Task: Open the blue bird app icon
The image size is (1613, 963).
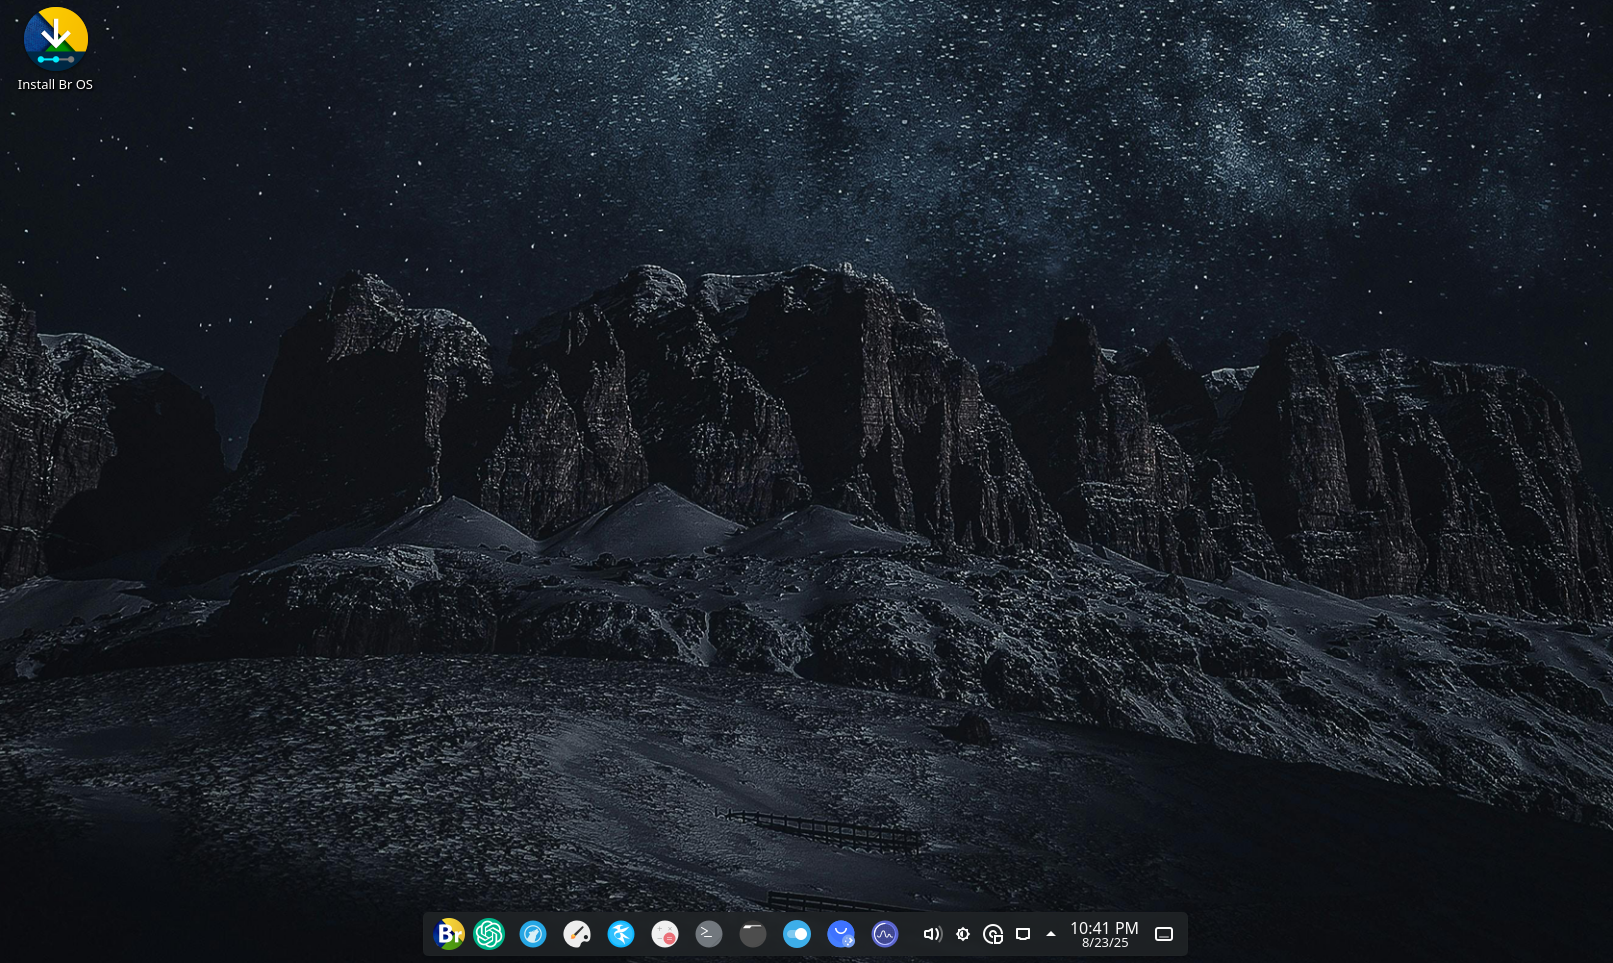Action: point(621,934)
